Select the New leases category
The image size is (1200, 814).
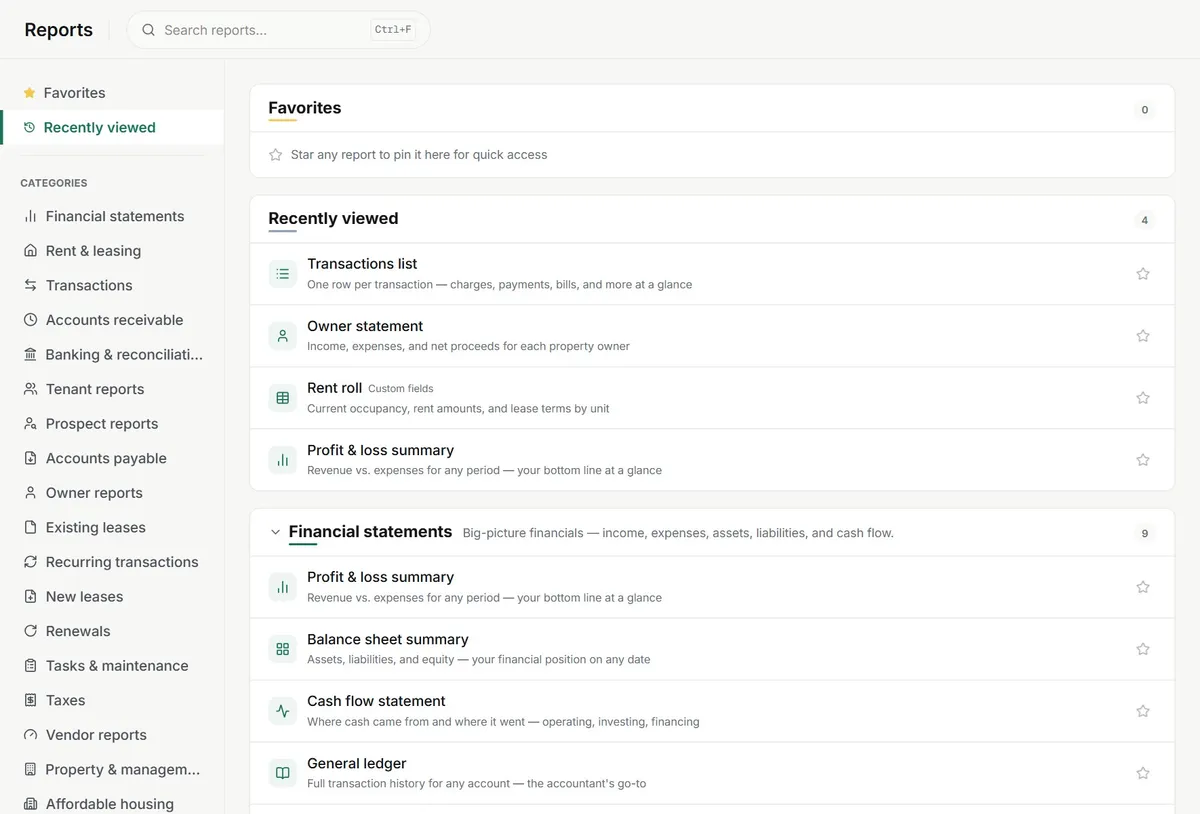[x=112, y=597]
